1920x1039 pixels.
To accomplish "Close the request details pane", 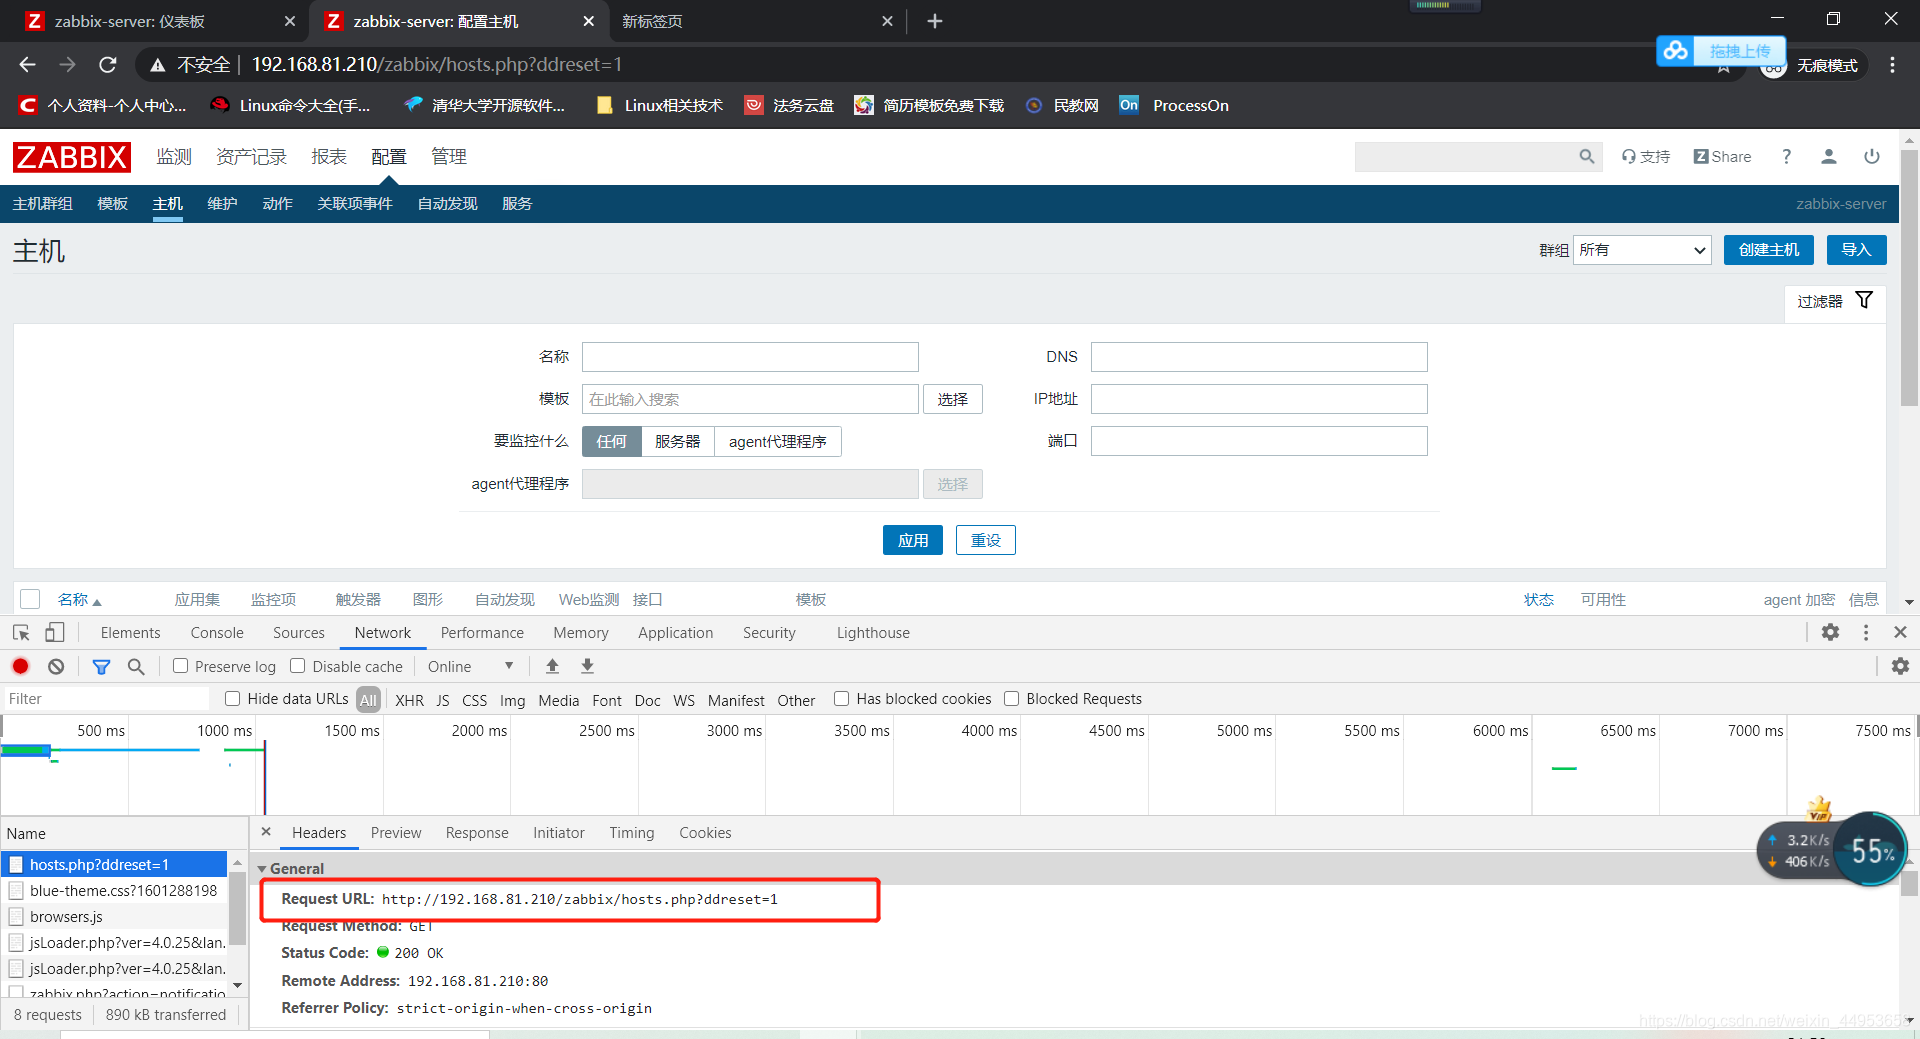I will [266, 832].
